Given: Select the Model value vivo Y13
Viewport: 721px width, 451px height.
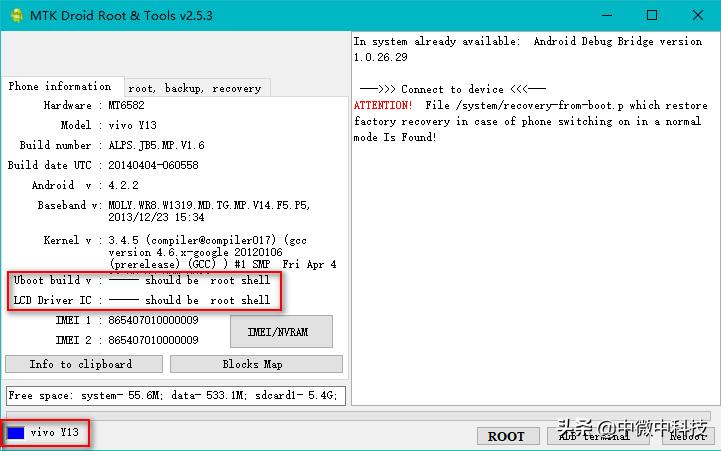Looking at the screenshot, I should pyautogui.click(x=132, y=125).
